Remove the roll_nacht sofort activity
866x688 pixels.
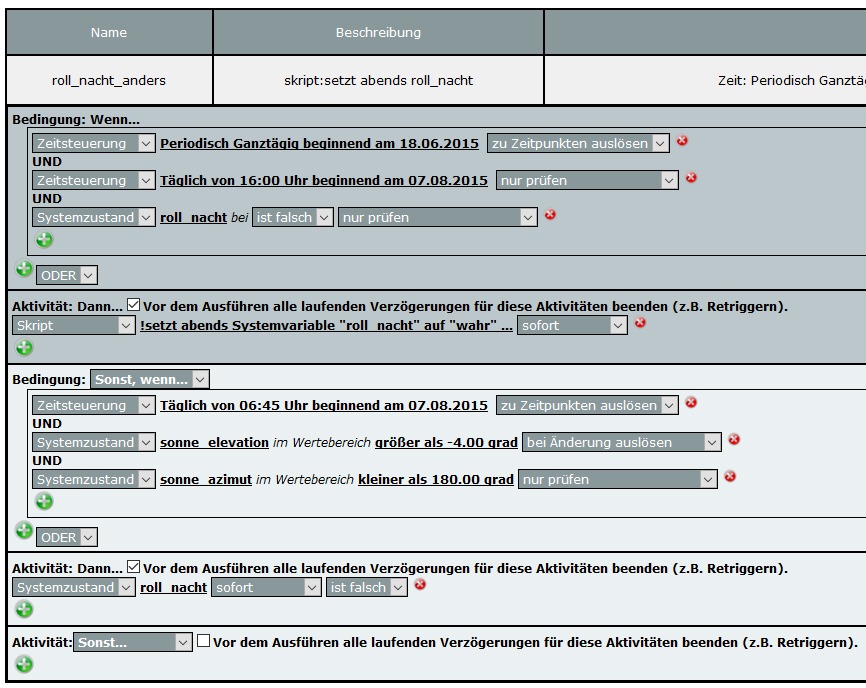(420, 584)
